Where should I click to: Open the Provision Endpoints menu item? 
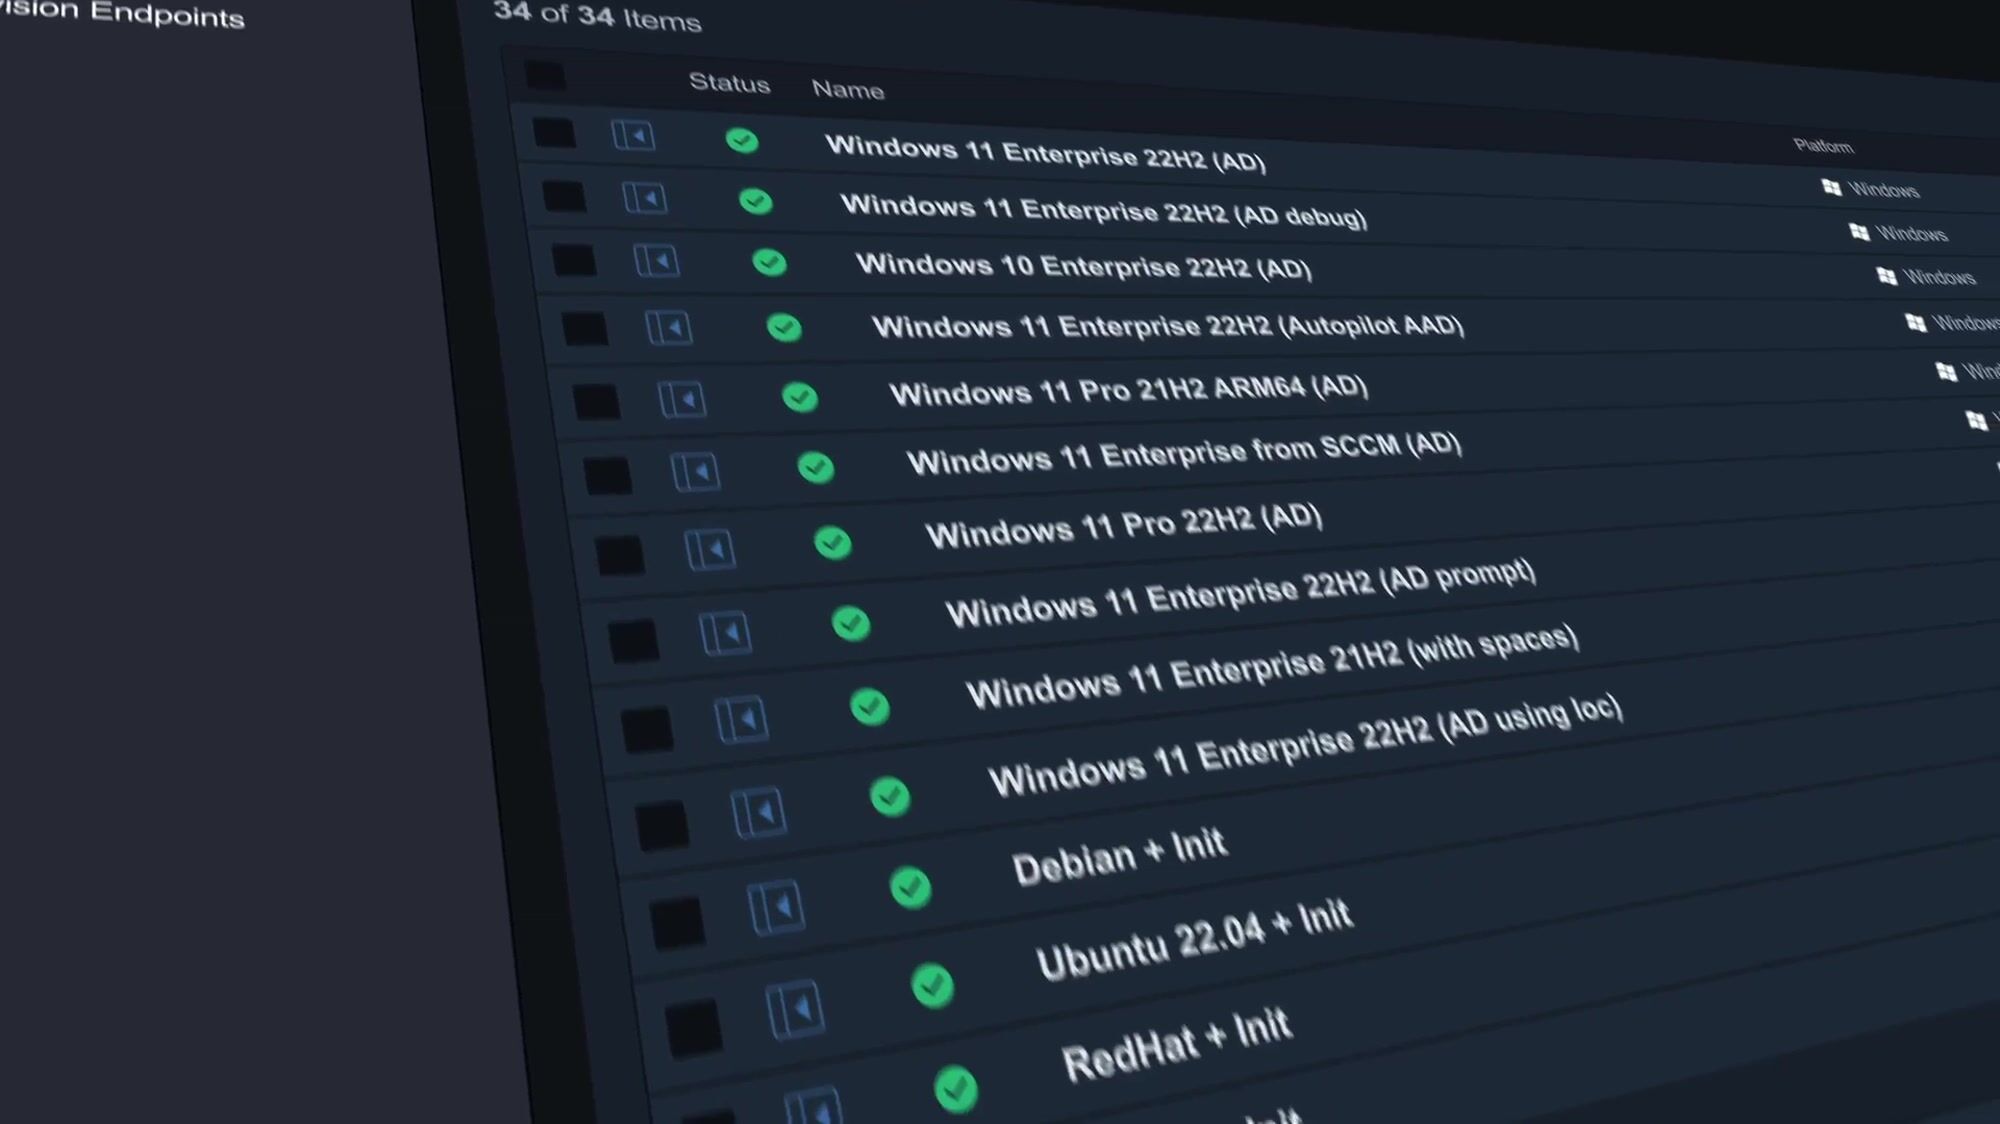coord(125,14)
